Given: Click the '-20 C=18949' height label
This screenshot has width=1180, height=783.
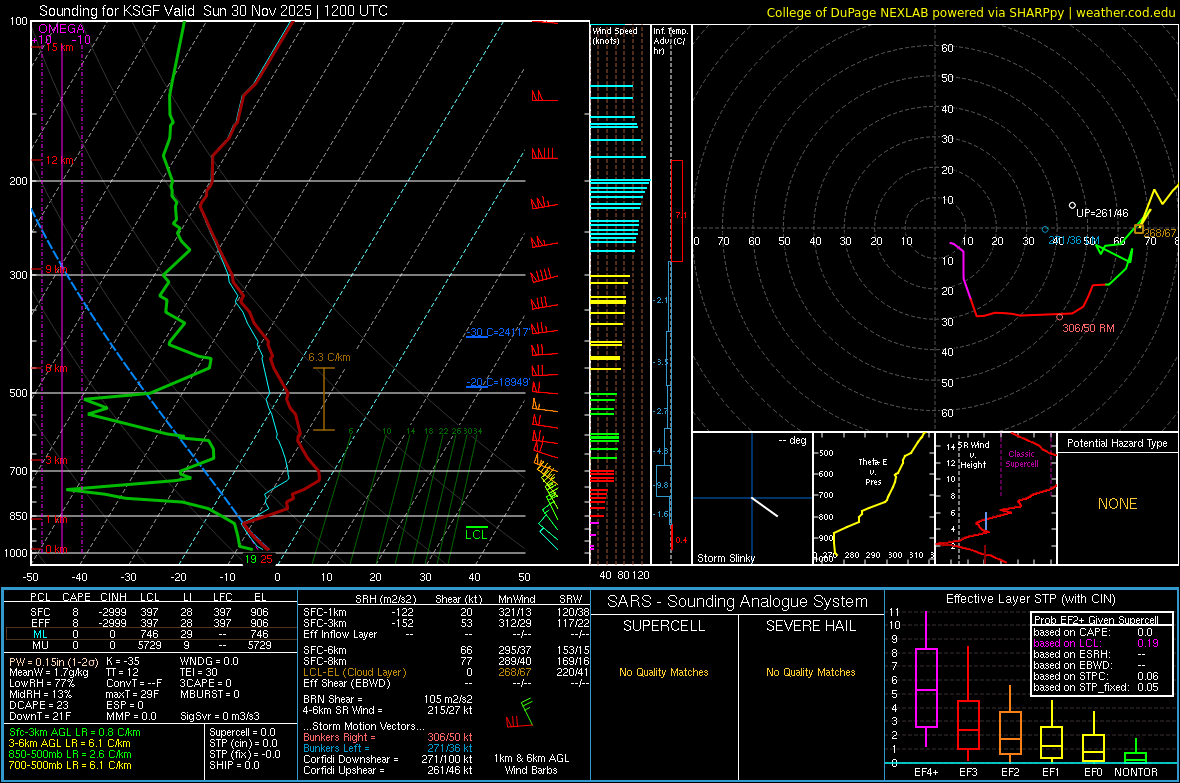Looking at the screenshot, I should pyautogui.click(x=497, y=382).
